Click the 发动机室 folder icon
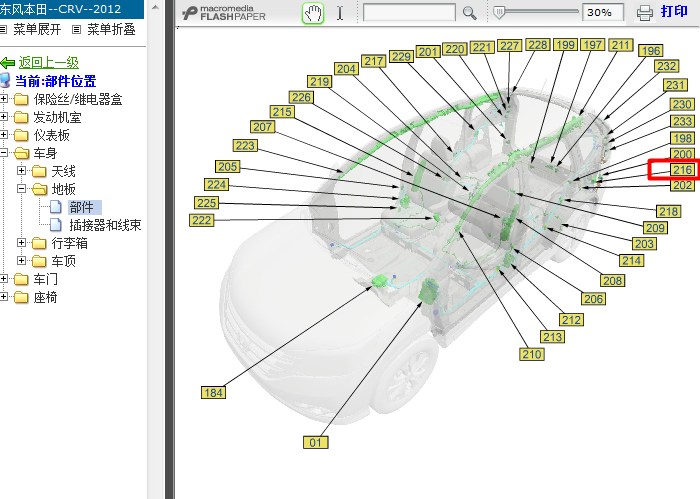 coord(21,117)
